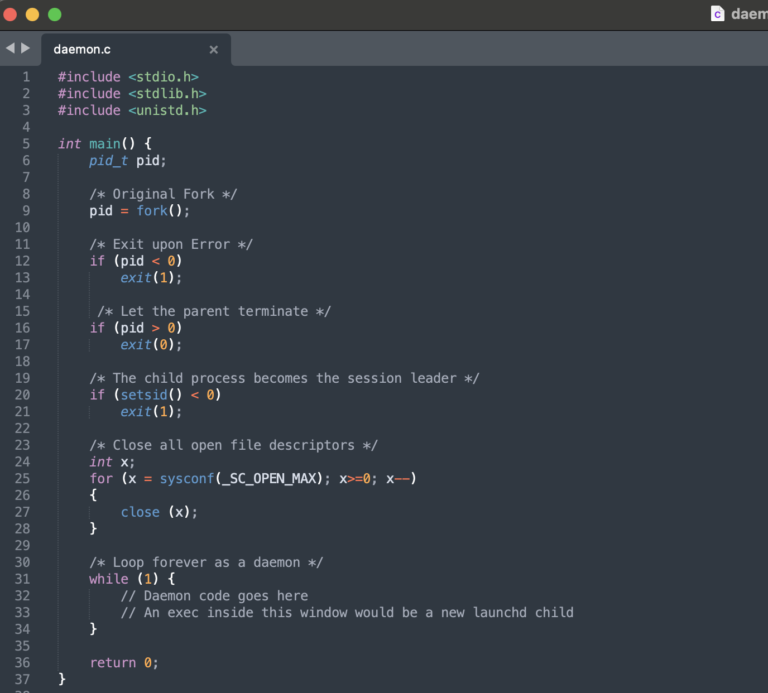The height and width of the screenshot is (693, 768).
Task: Click the #include <unistd.h> line
Action: click(132, 111)
